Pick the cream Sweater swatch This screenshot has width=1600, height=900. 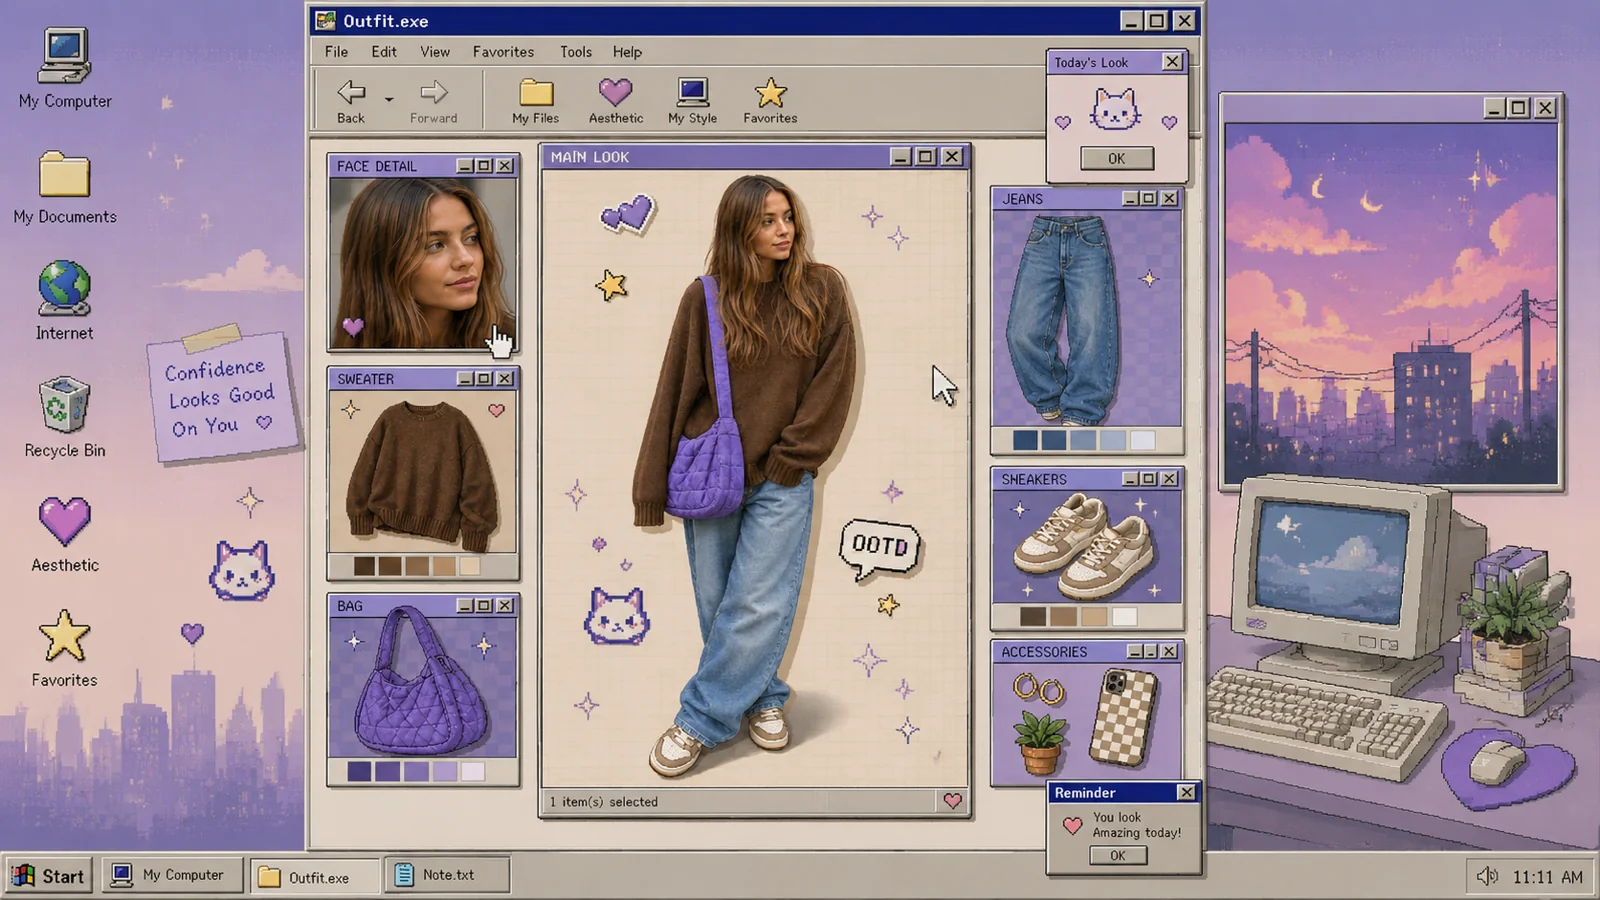tap(470, 566)
